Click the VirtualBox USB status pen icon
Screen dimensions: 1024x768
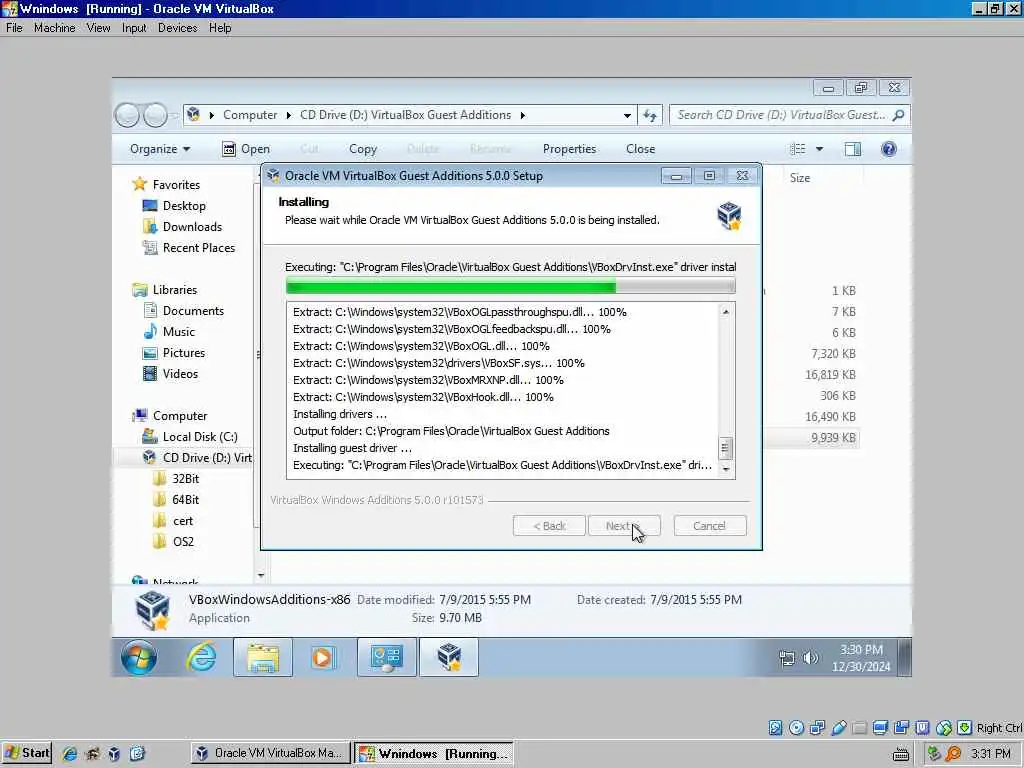(x=839, y=728)
